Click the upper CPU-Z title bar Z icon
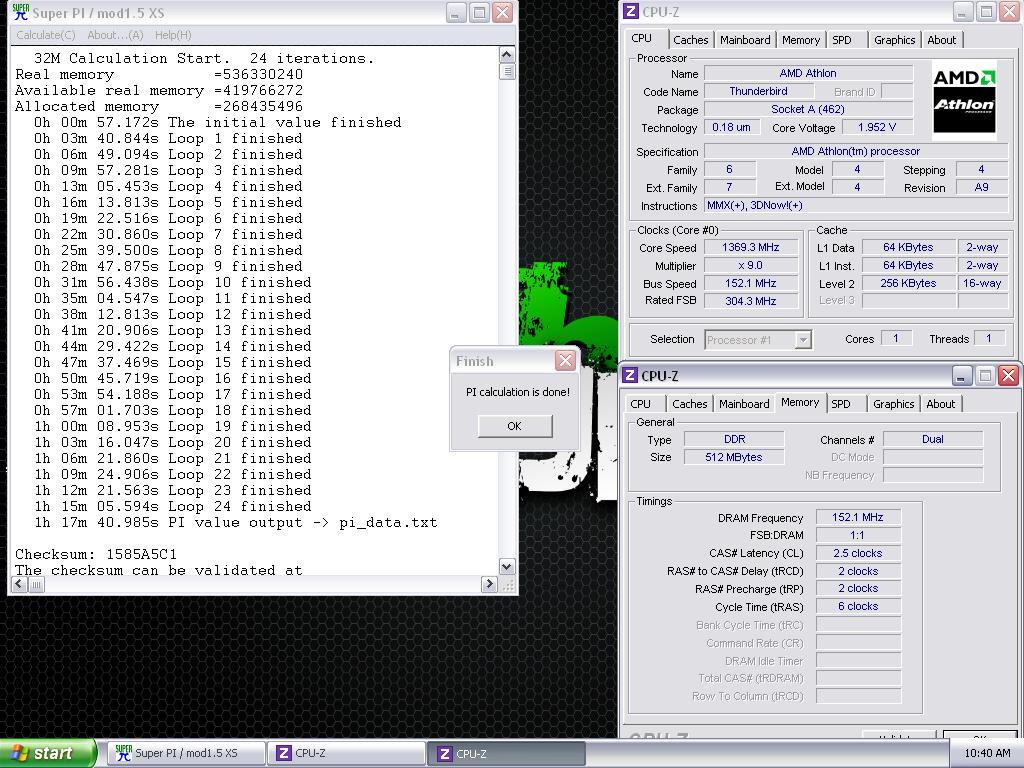Screen dimensions: 1024x768 (x=630, y=12)
